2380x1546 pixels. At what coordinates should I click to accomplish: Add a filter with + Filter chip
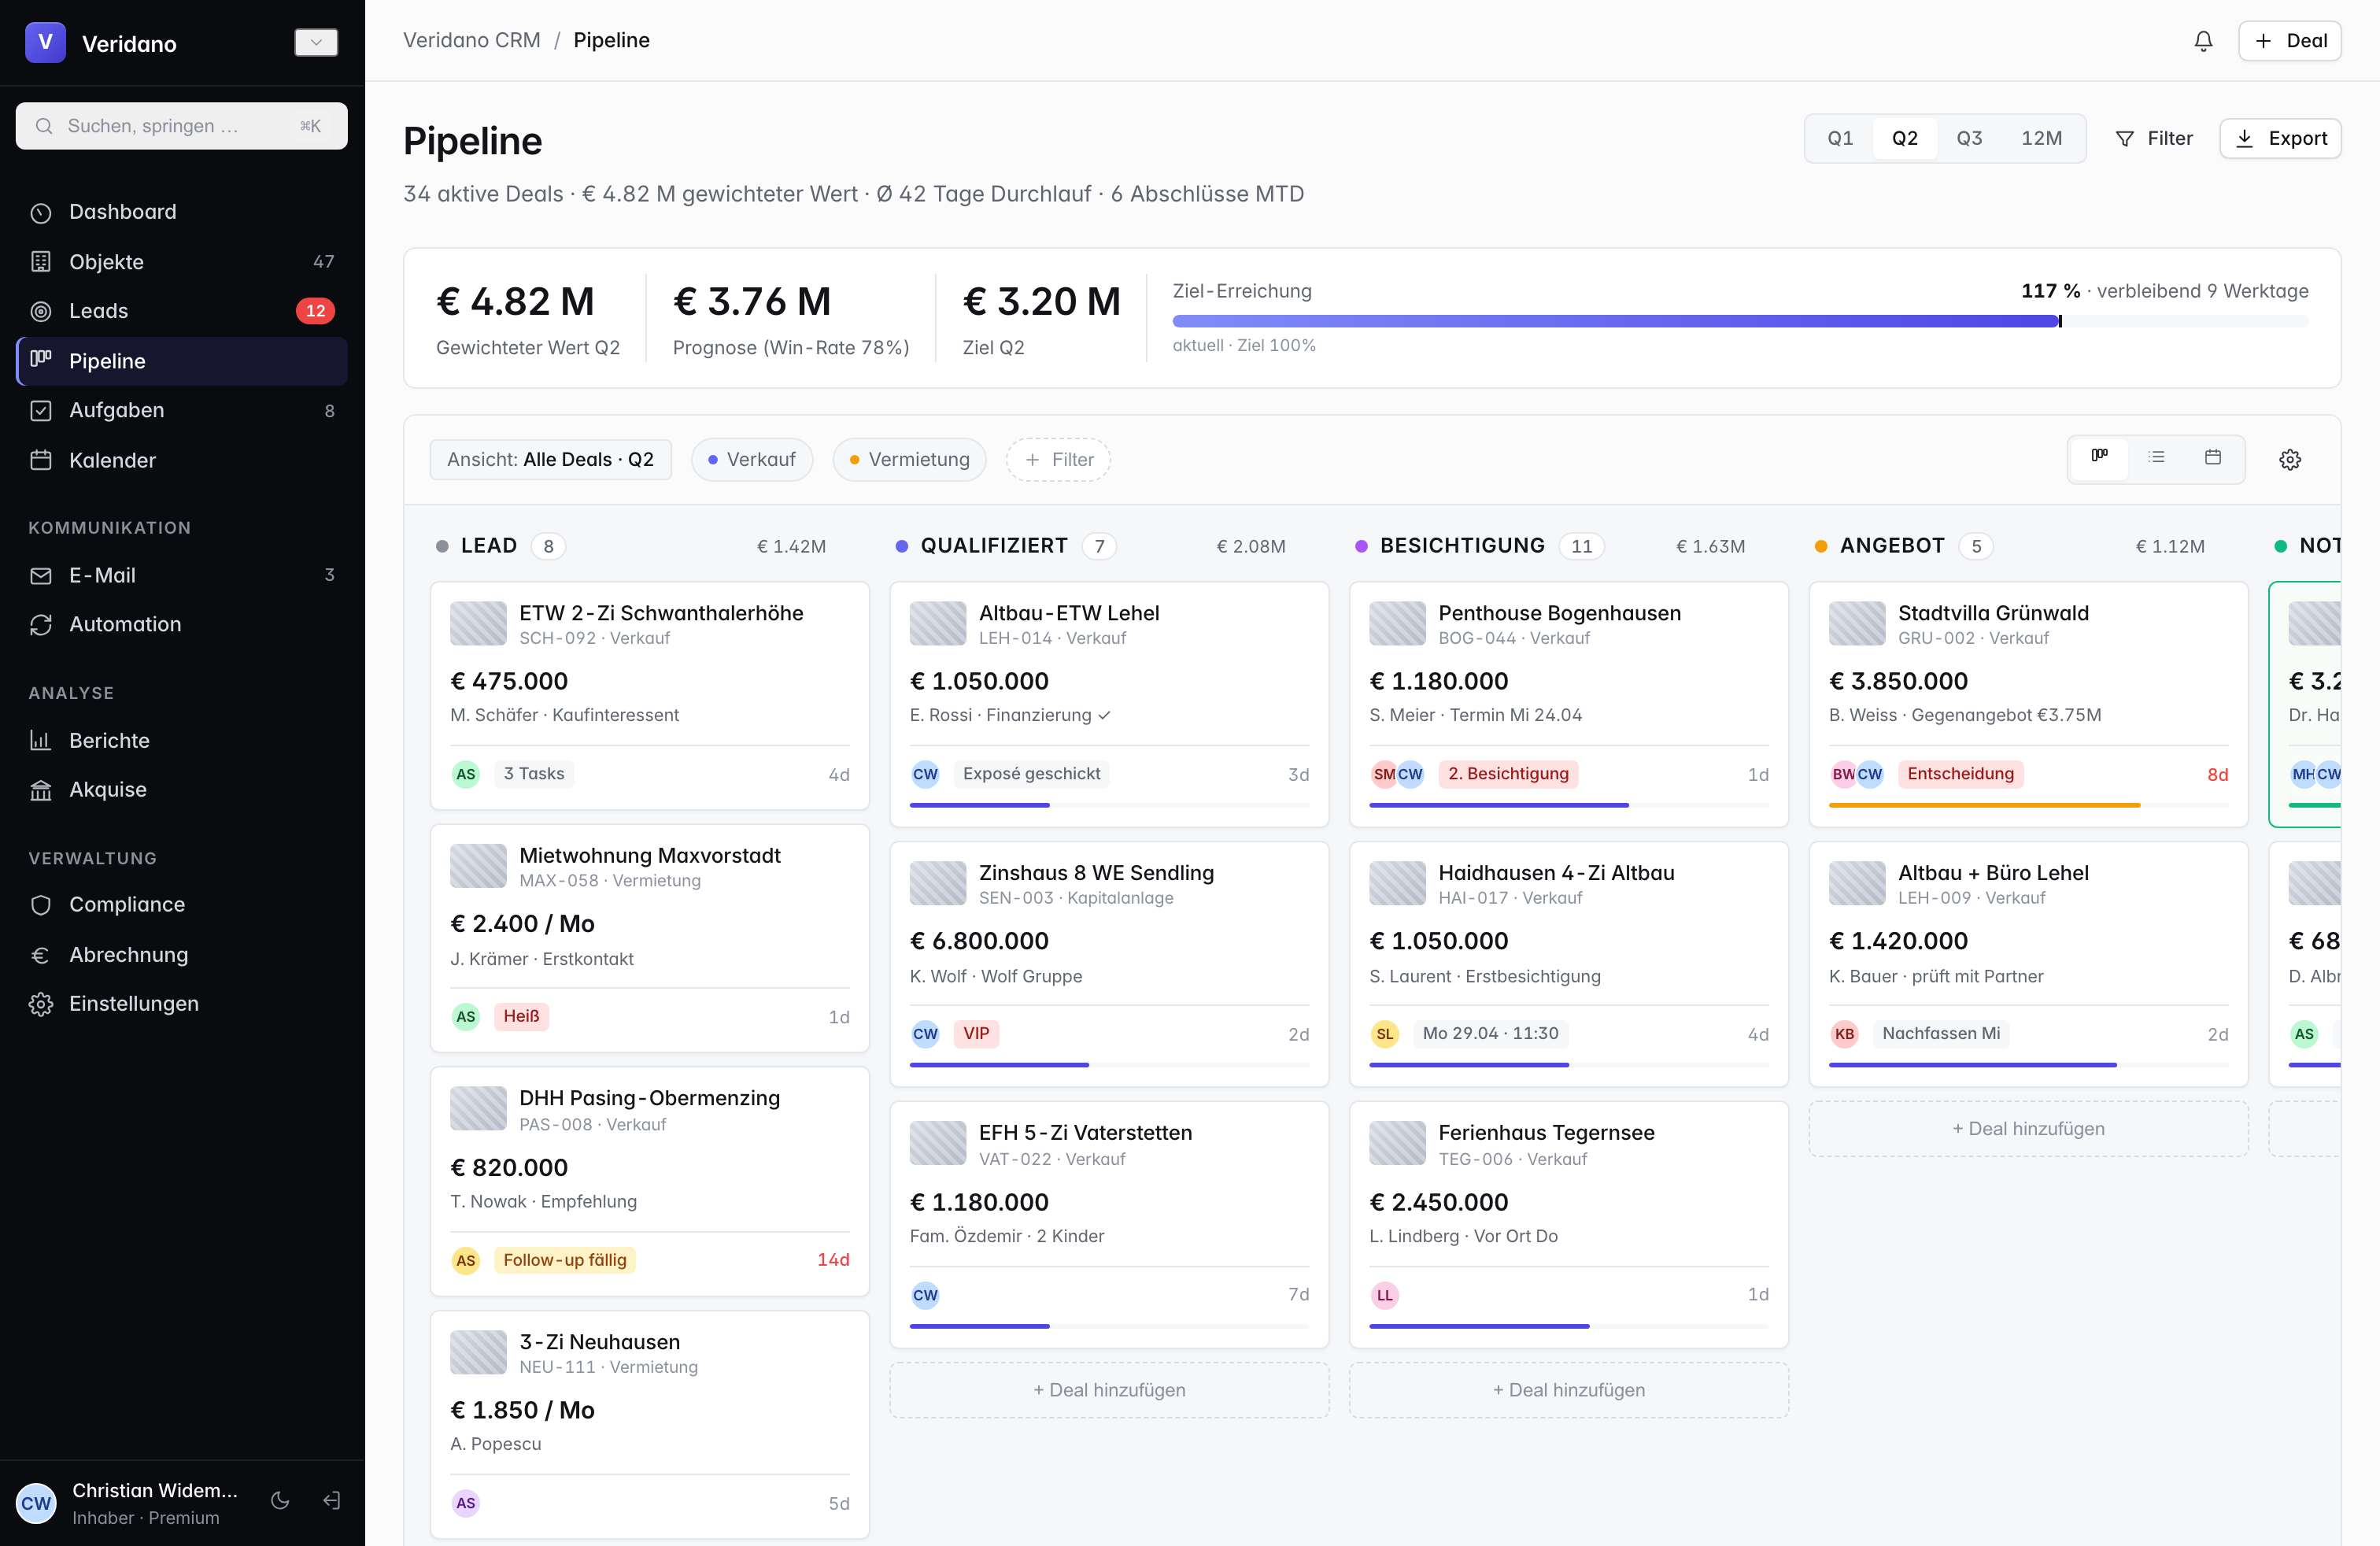pyautogui.click(x=1058, y=460)
